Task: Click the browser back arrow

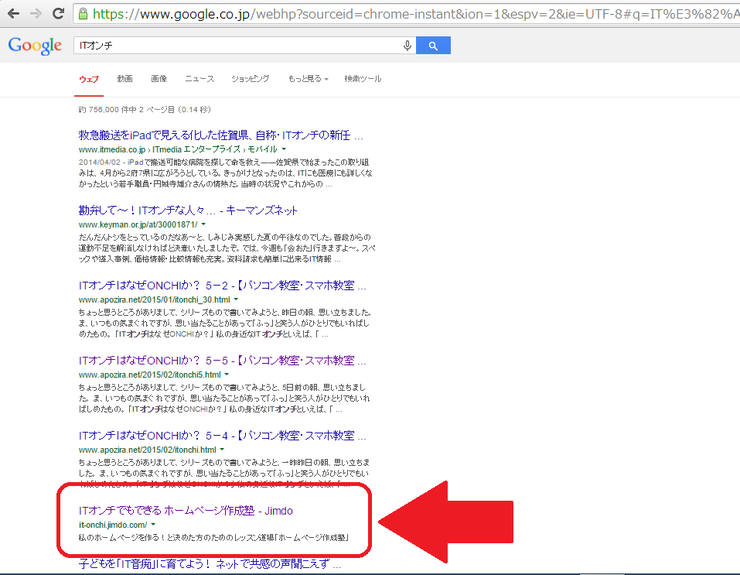Action: click(13, 13)
